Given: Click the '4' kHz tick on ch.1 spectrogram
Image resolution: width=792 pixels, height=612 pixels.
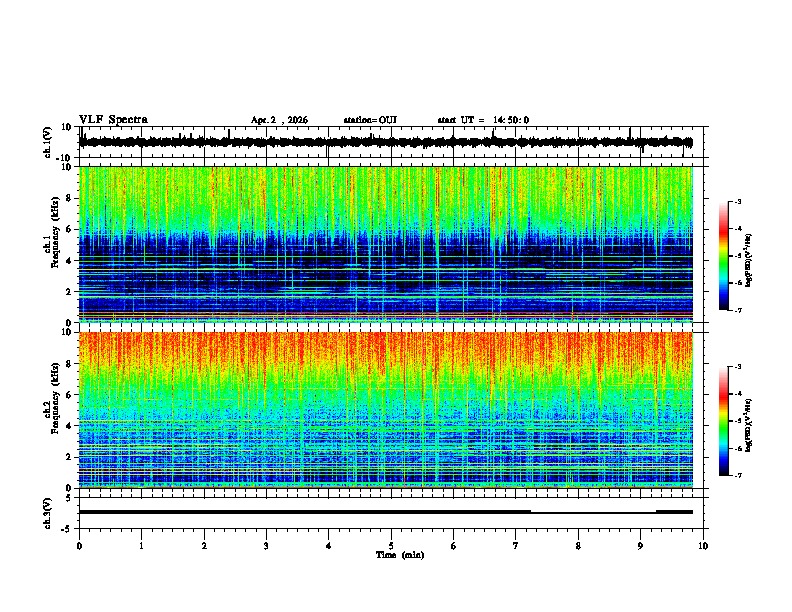Looking at the screenshot, I should pyautogui.click(x=69, y=261).
